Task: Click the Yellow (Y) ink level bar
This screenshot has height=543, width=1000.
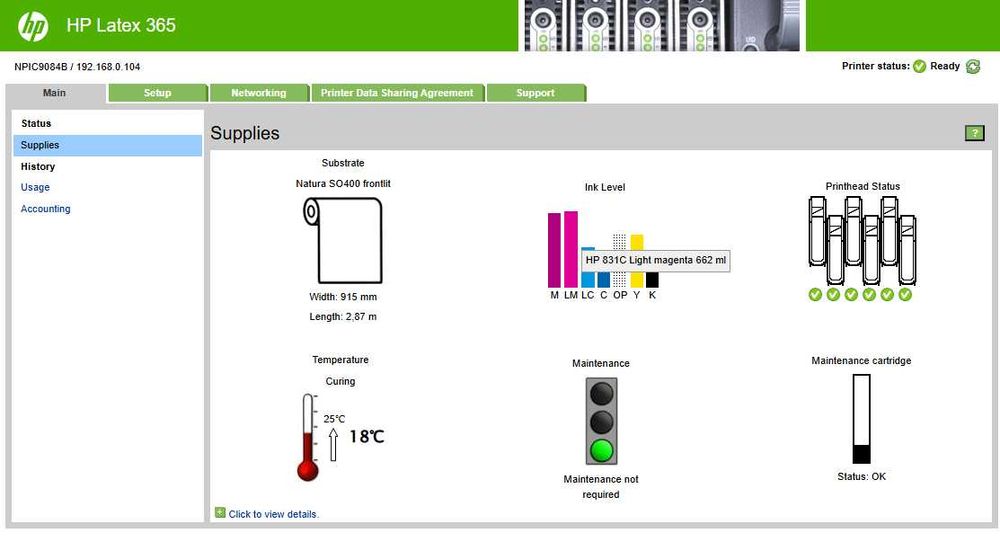Action: (x=636, y=261)
